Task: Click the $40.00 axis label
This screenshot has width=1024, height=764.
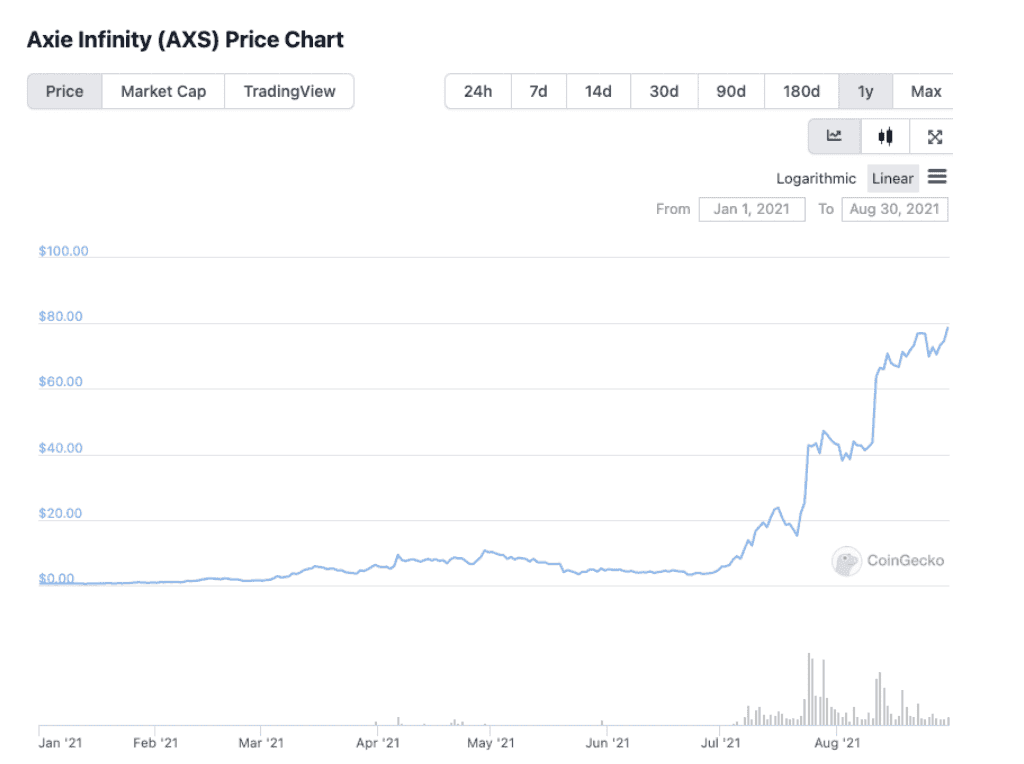Action: [x=61, y=448]
